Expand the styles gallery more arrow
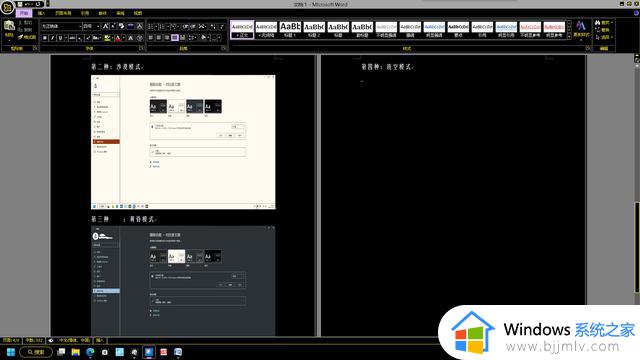This screenshot has width=640, height=360. pyautogui.click(x=569, y=37)
